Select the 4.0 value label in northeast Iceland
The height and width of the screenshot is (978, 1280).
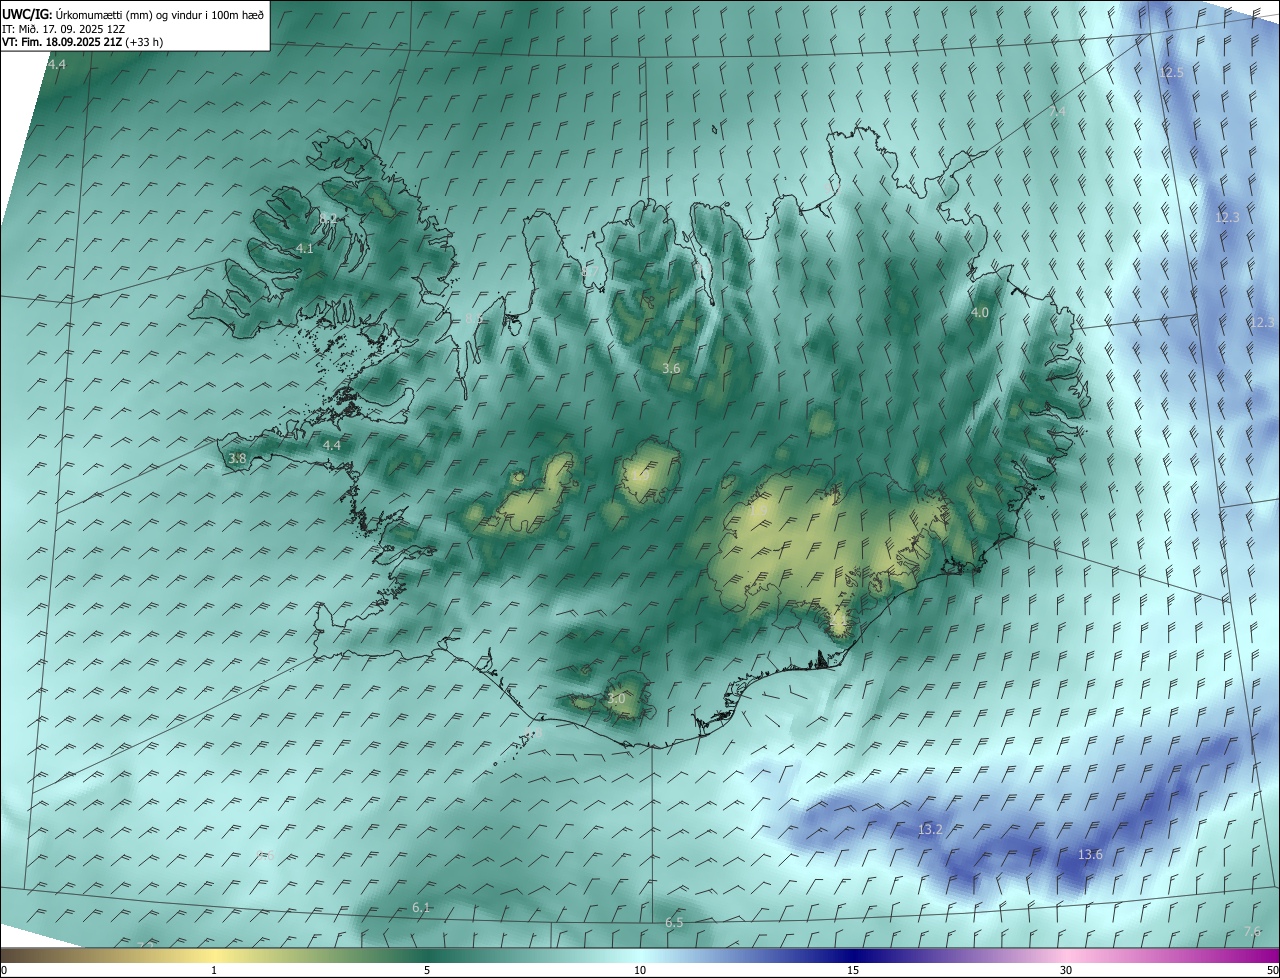click(980, 312)
